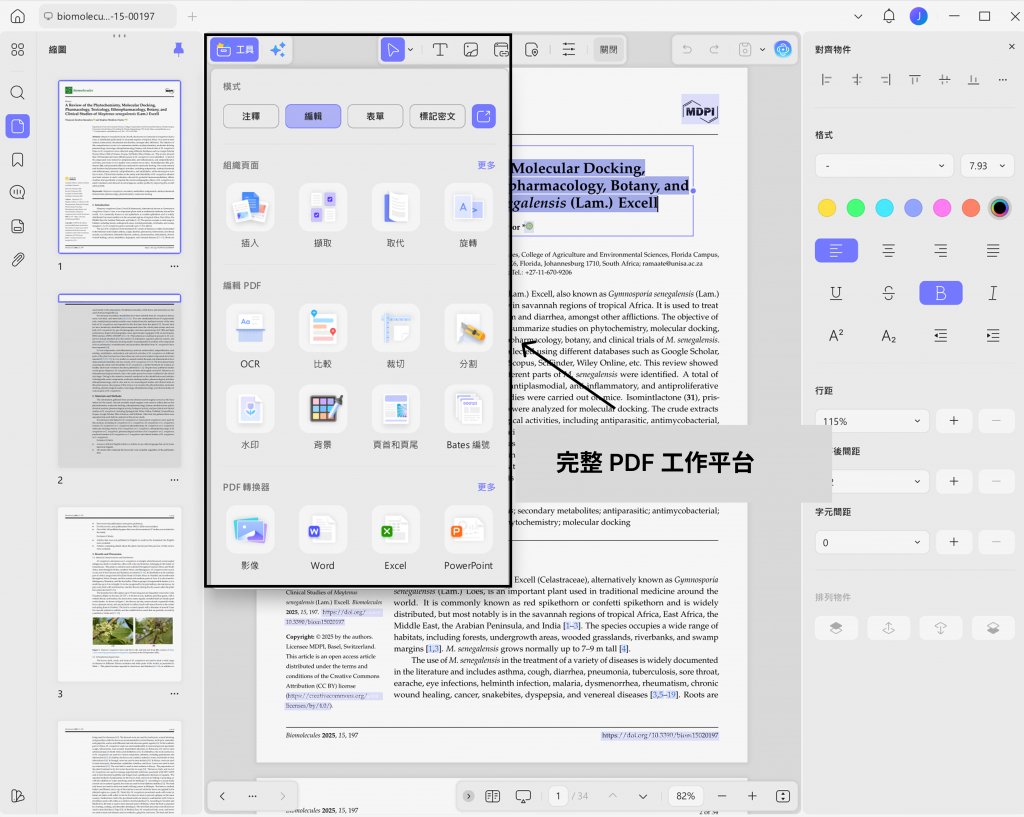Set text alignment to justify
The height and width of the screenshot is (817, 1024).
[x=993, y=250]
